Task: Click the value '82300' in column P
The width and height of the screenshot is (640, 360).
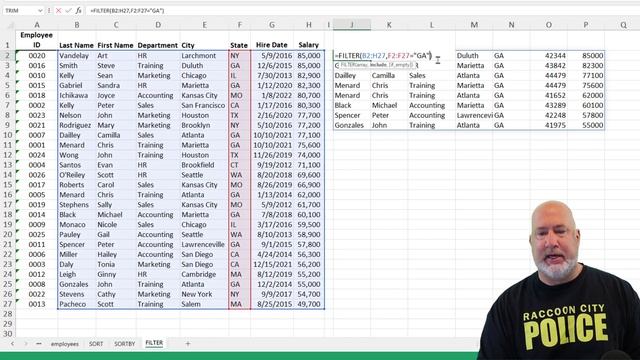Action: (x=586, y=66)
